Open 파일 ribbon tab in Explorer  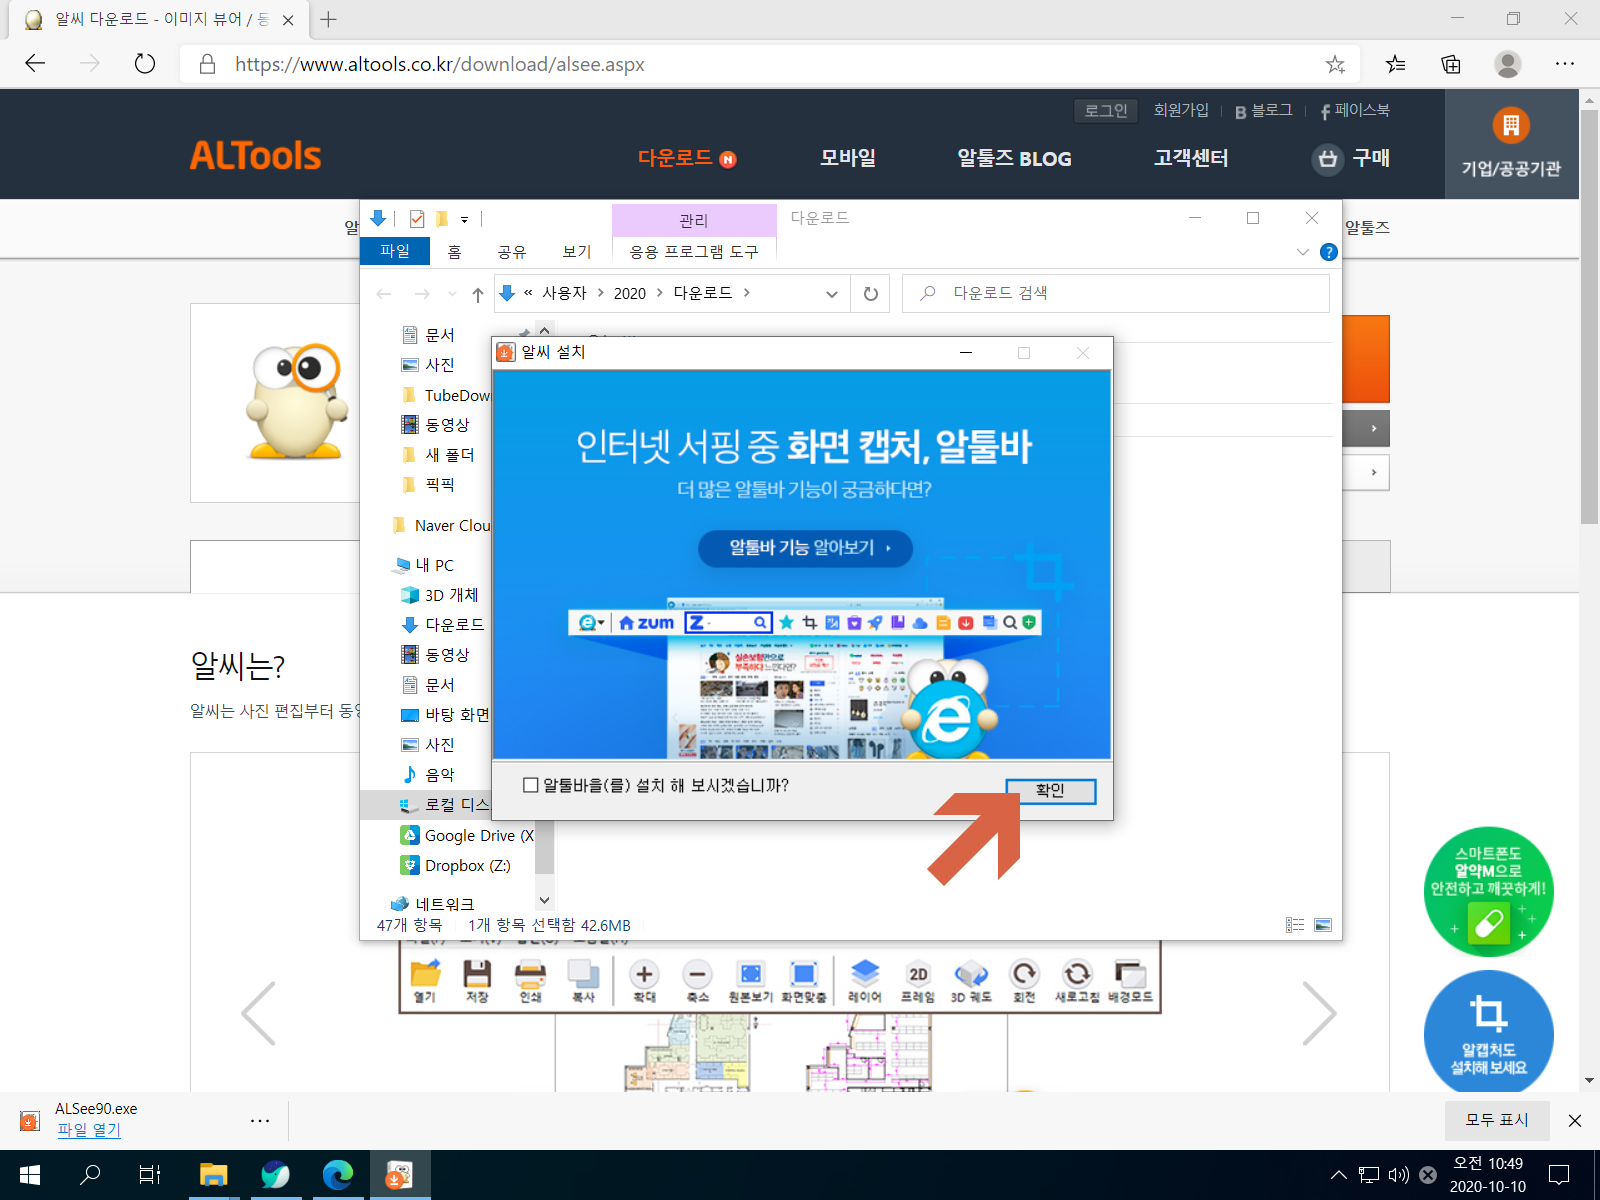coord(395,251)
